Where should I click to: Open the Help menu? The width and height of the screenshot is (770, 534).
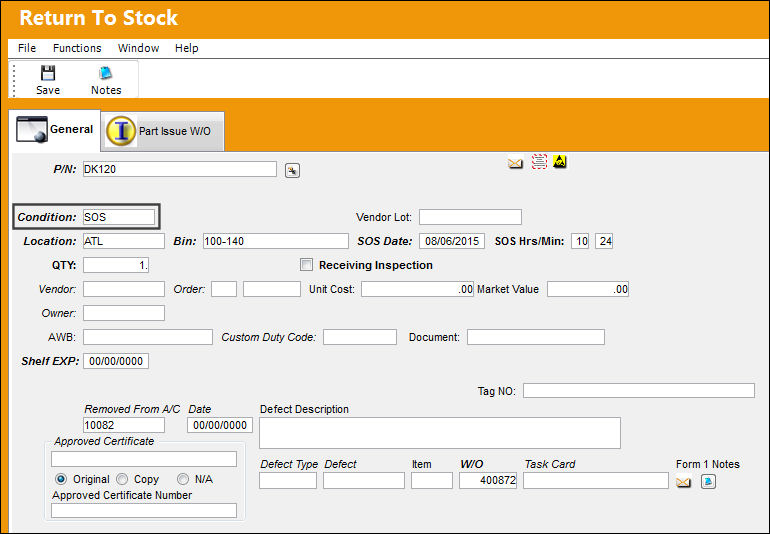[x=187, y=48]
